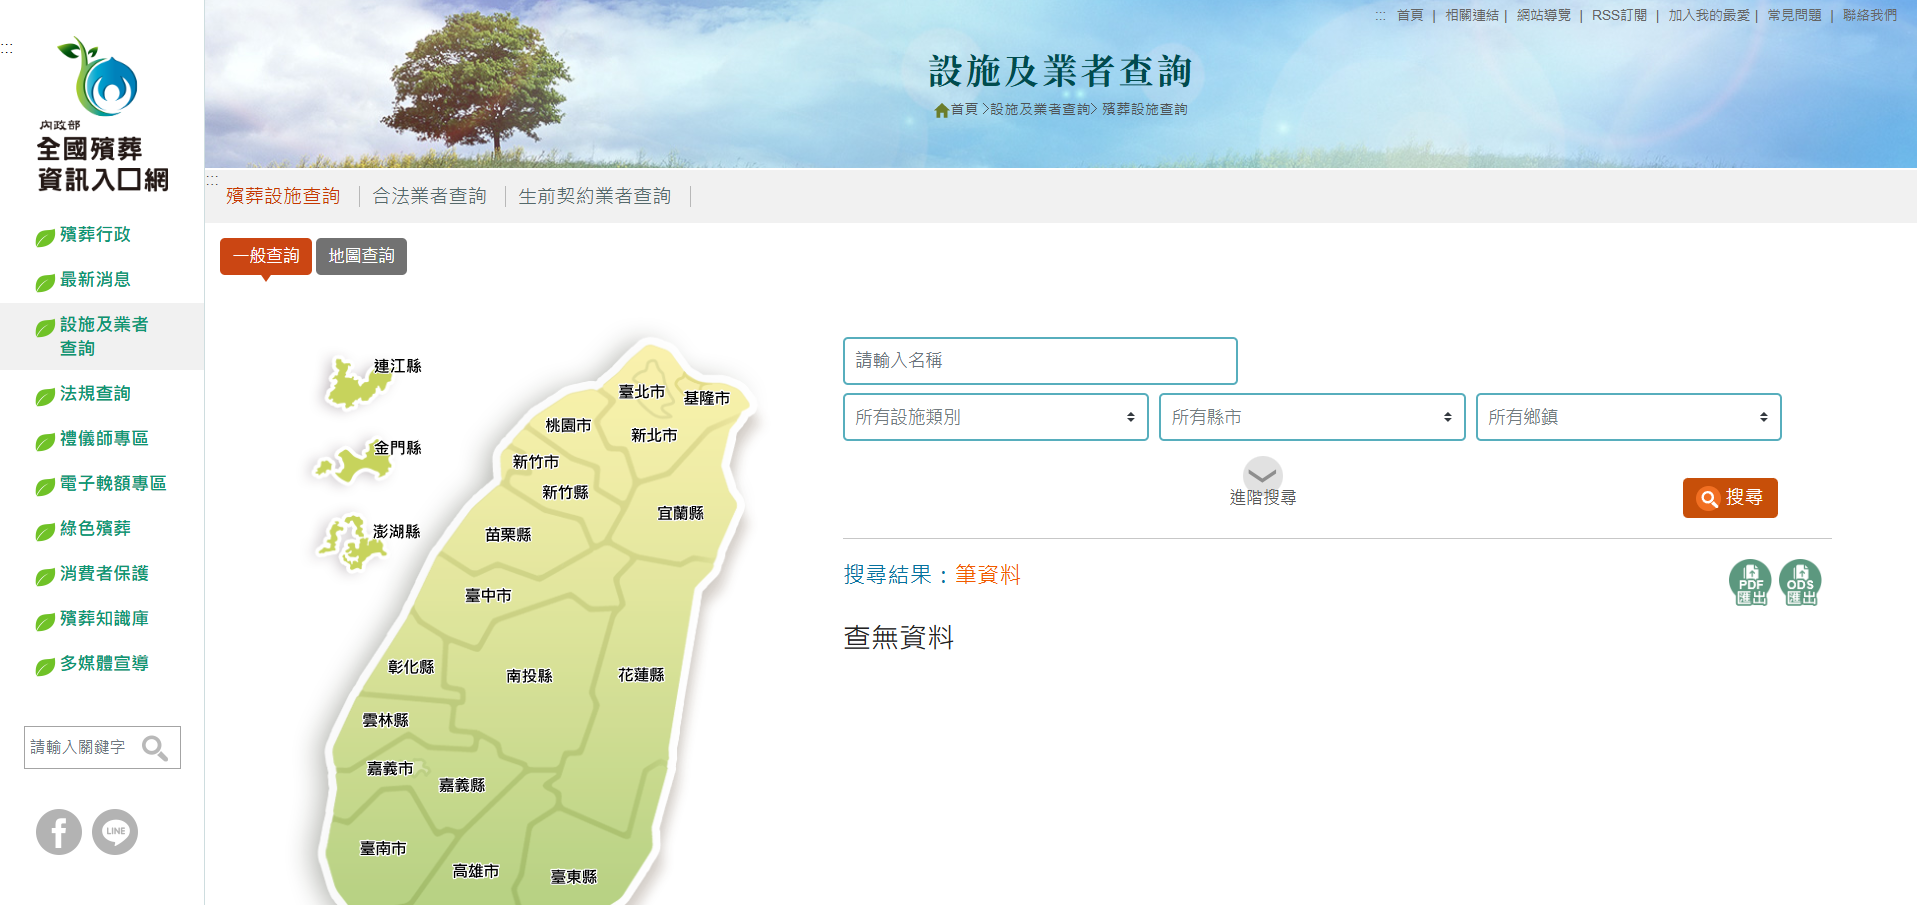
Task: Click the magnifier icon in keyword search box
Action: pos(156,747)
